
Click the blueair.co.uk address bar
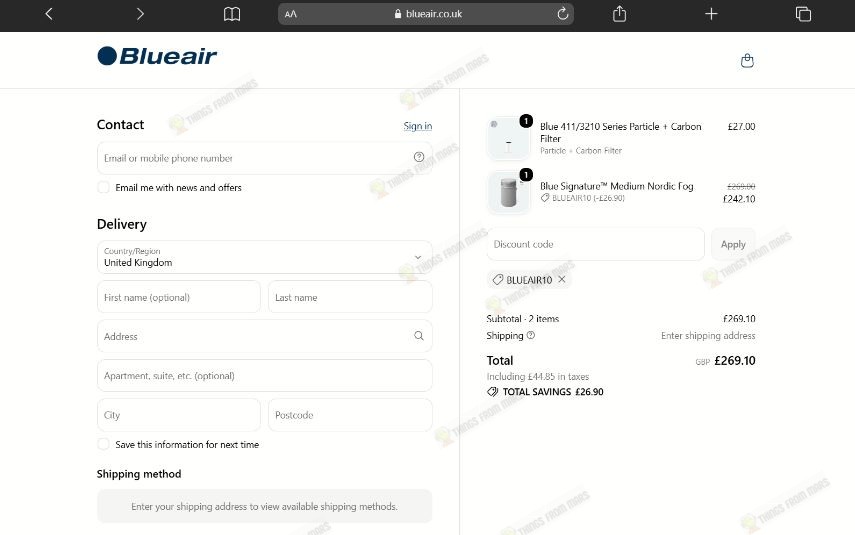[426, 14]
